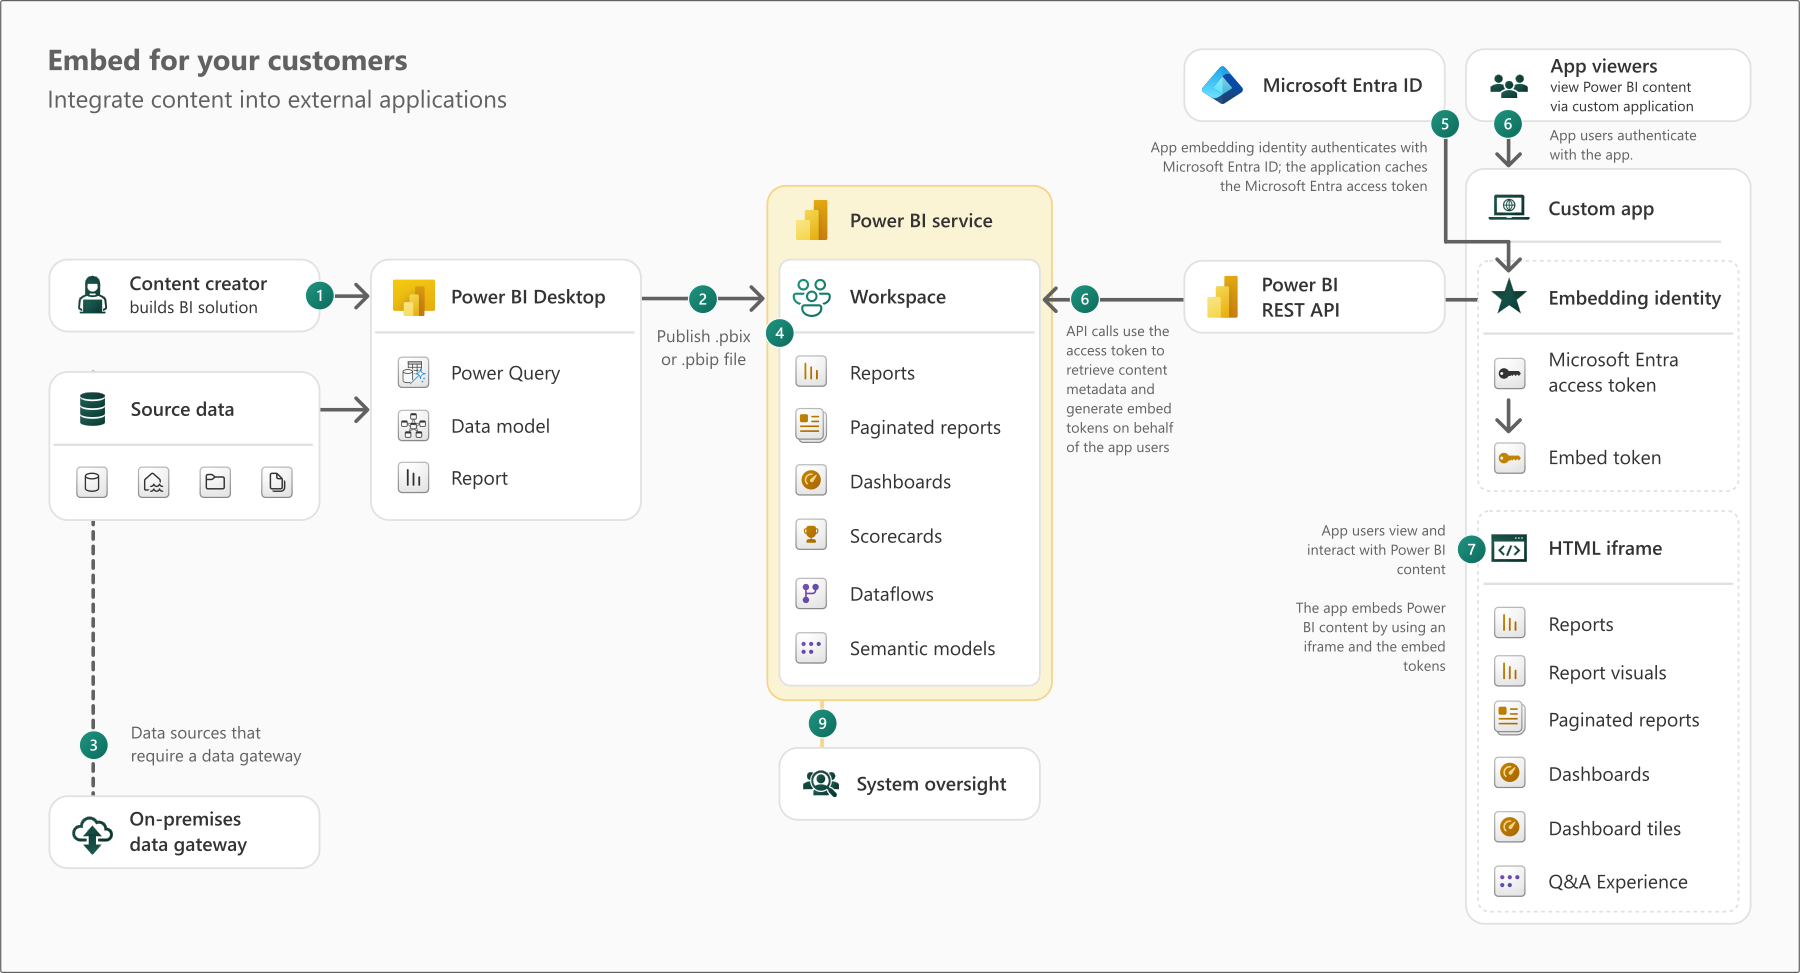
Task: Click the 'Dashboard tiles' text
Action: point(1614,828)
